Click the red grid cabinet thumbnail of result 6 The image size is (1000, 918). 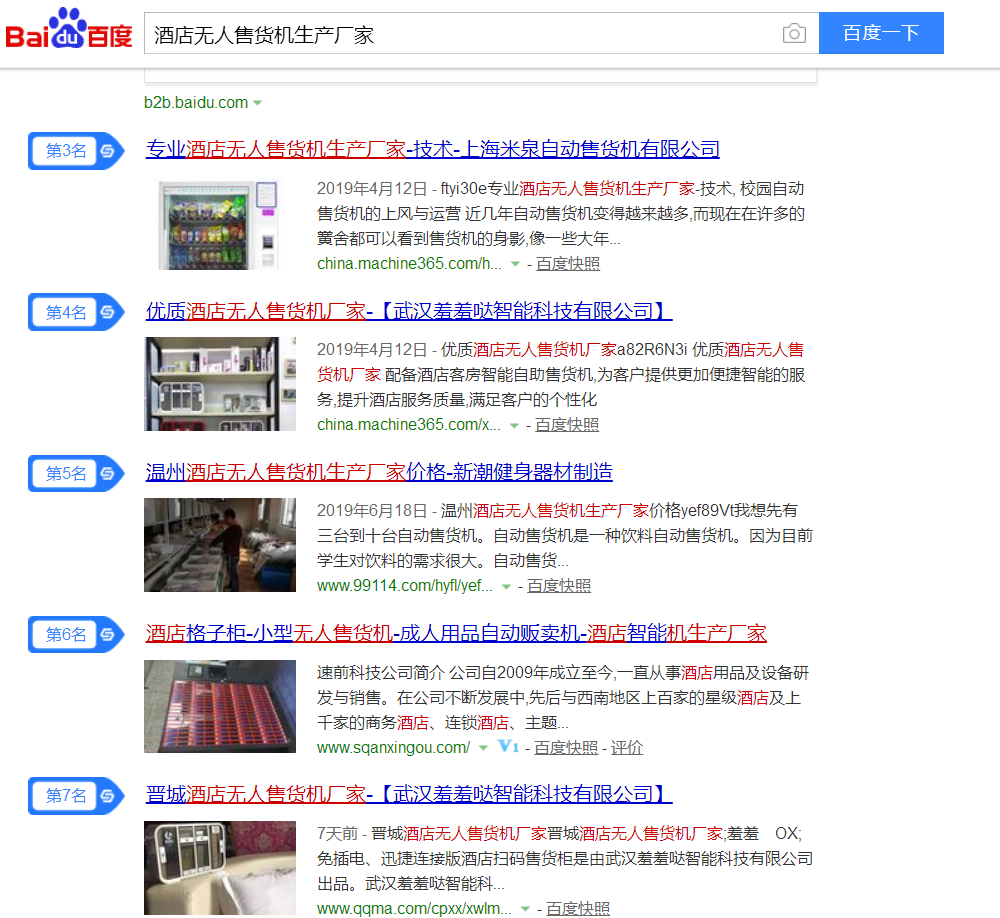[220, 706]
